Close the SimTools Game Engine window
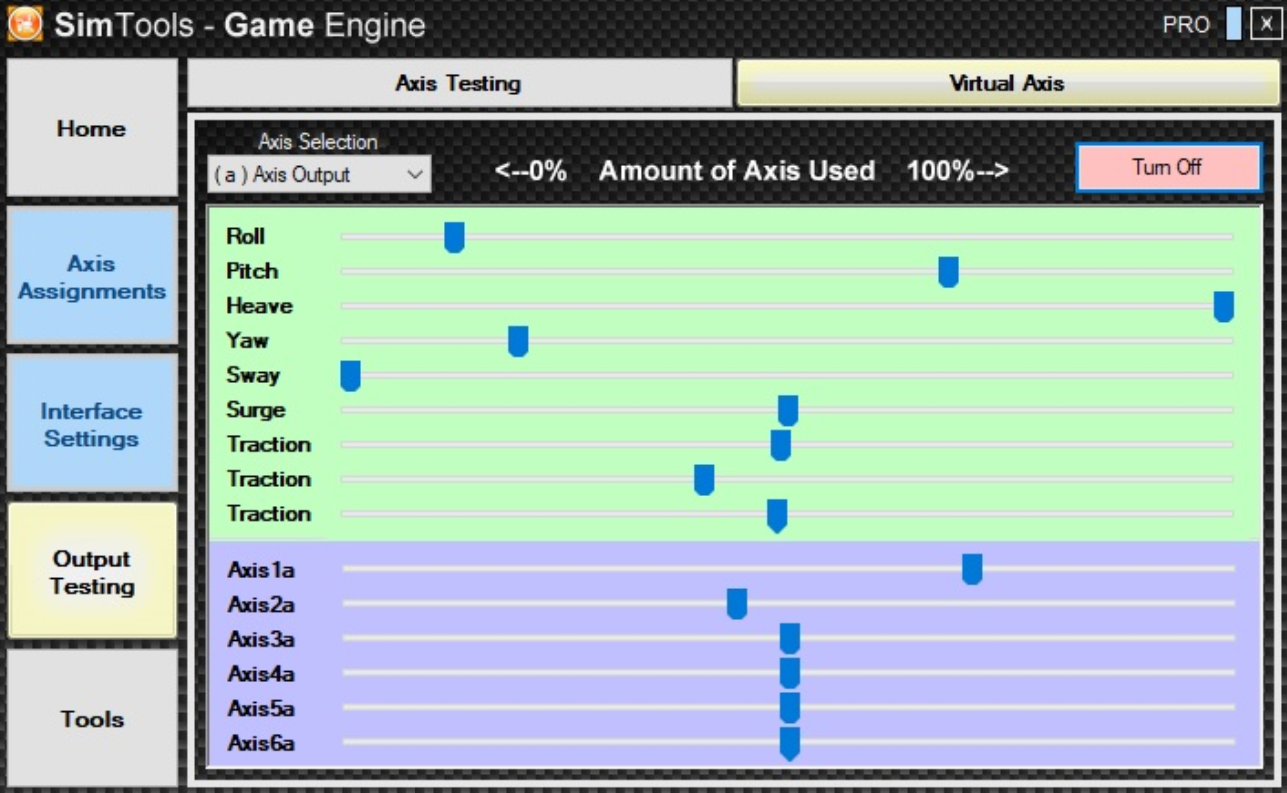 [1265, 24]
